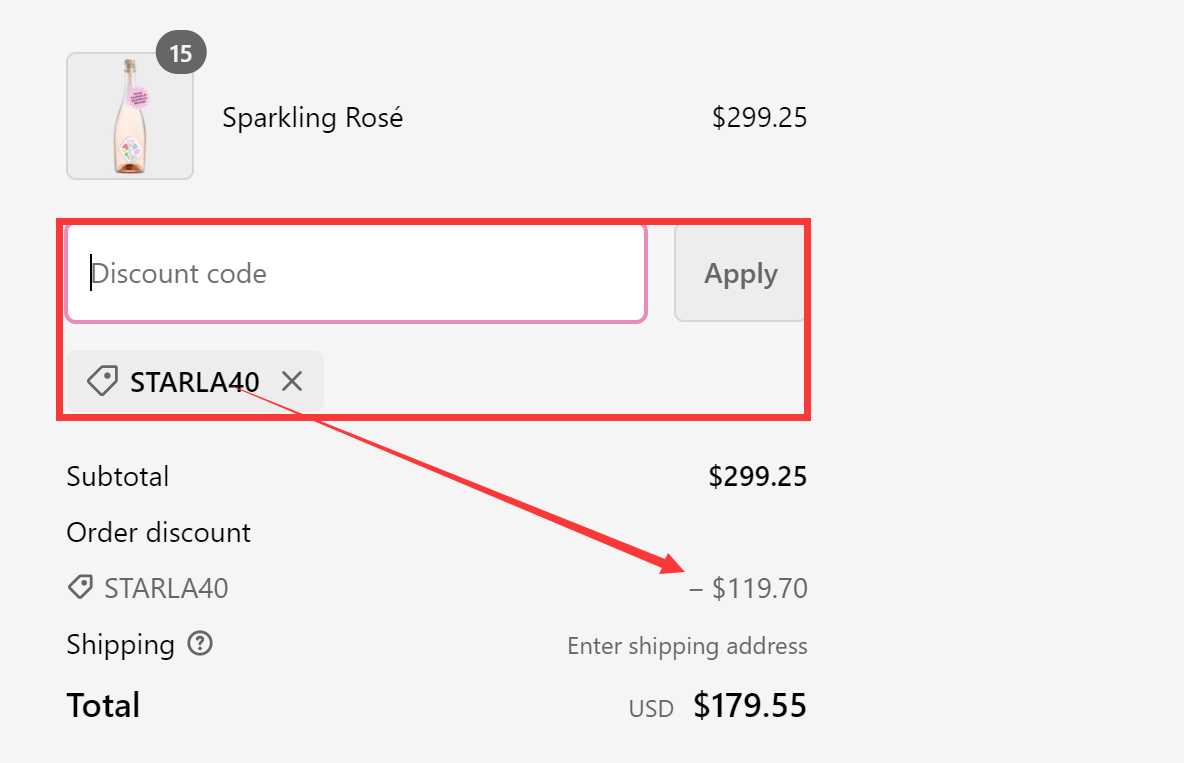This screenshot has width=1184, height=763.
Task: Click the Subtotal amount $299.25
Action: point(757,476)
